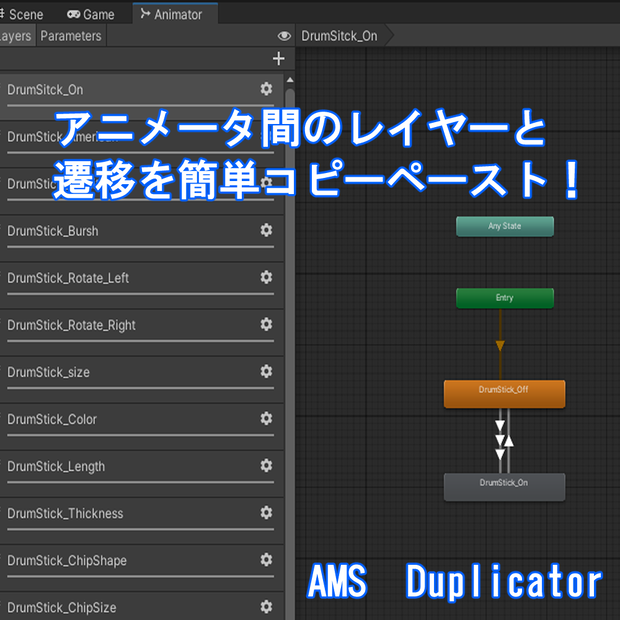Open gear settings for DrumStick_ChipSize layer
Image resolution: width=620 pixels, height=620 pixels.
click(x=266, y=607)
